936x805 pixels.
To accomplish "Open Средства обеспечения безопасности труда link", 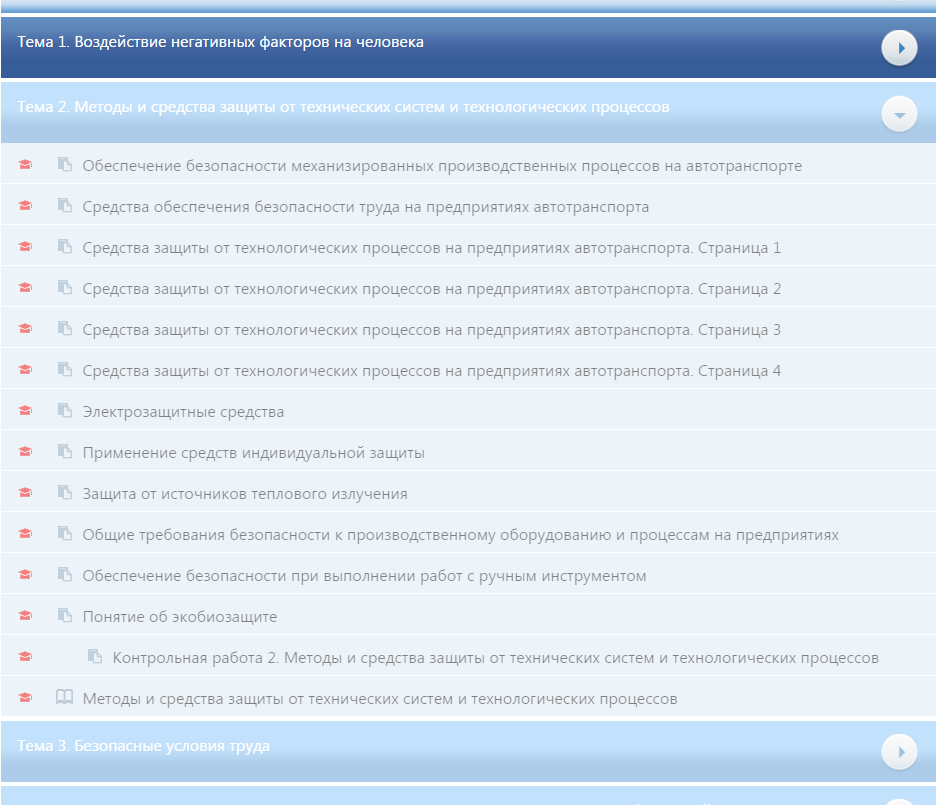I will click(365, 207).
